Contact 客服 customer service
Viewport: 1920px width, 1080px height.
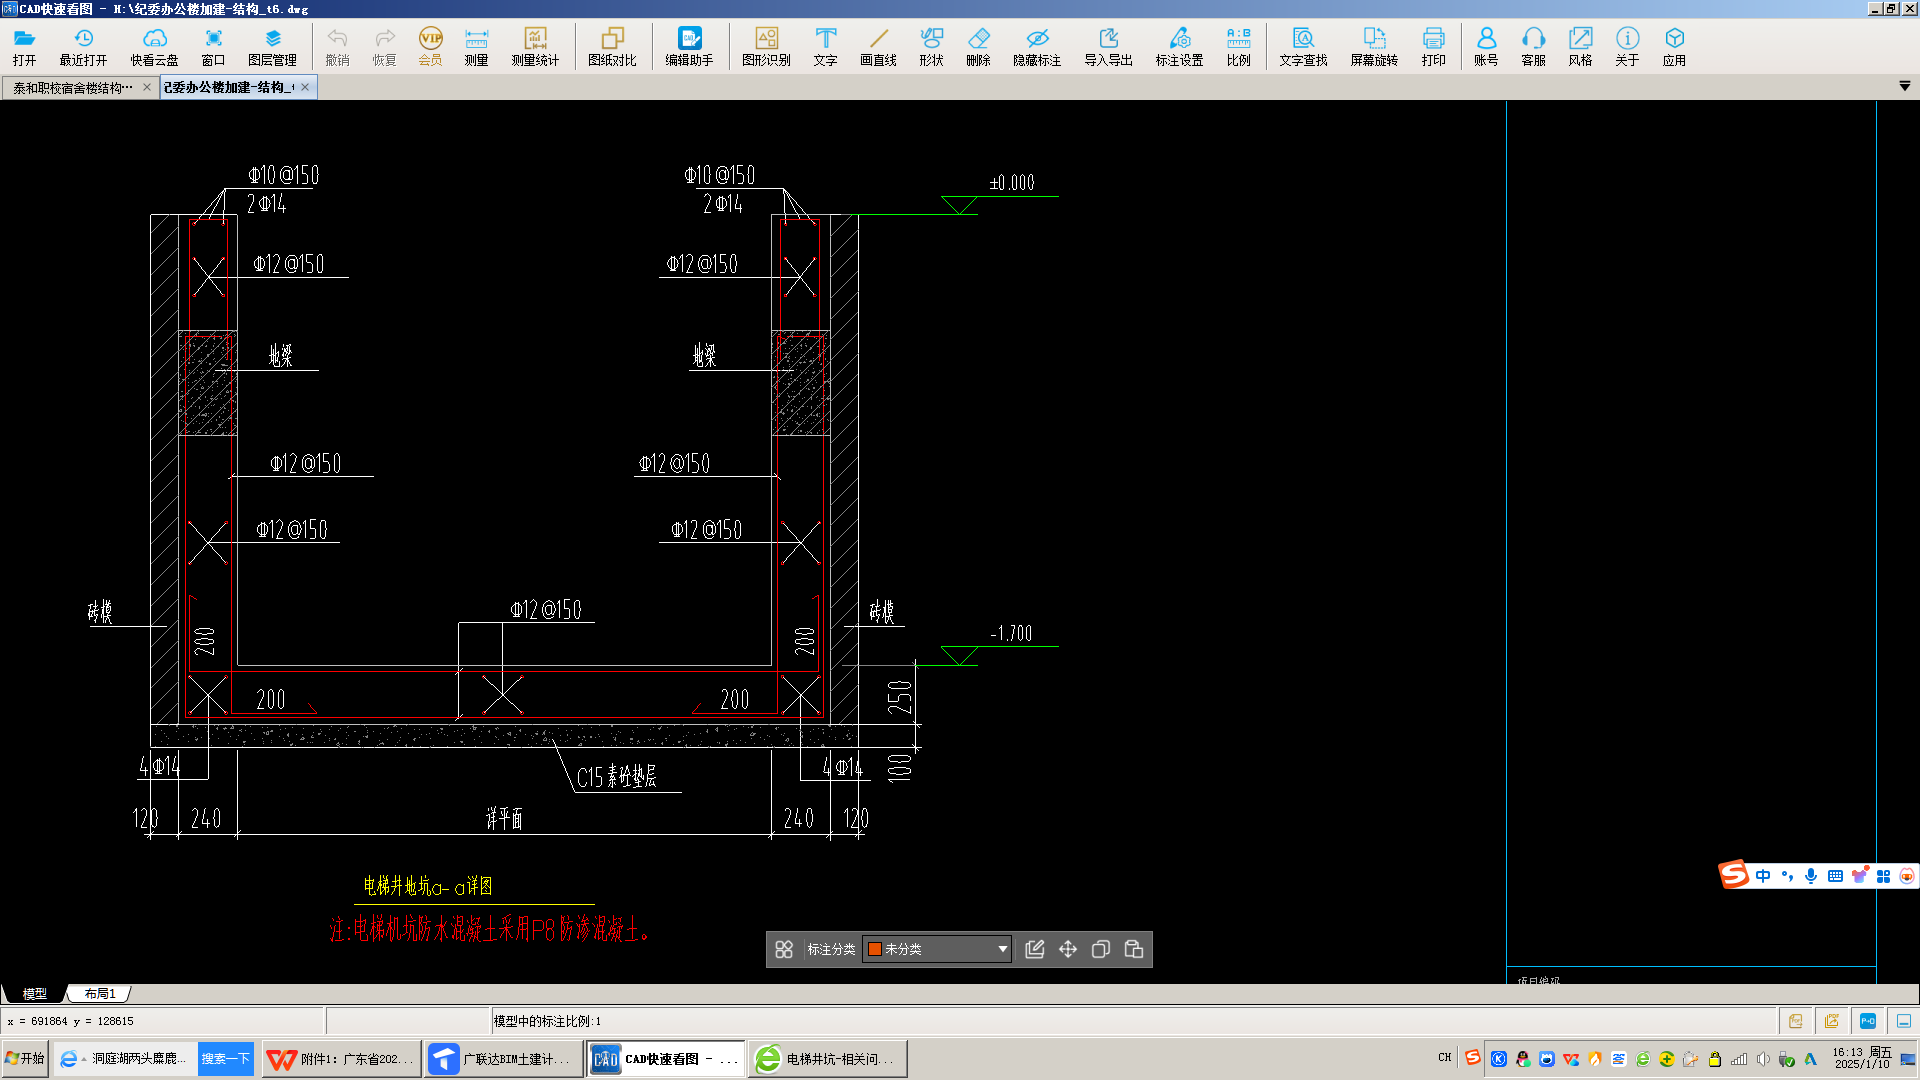(1533, 46)
